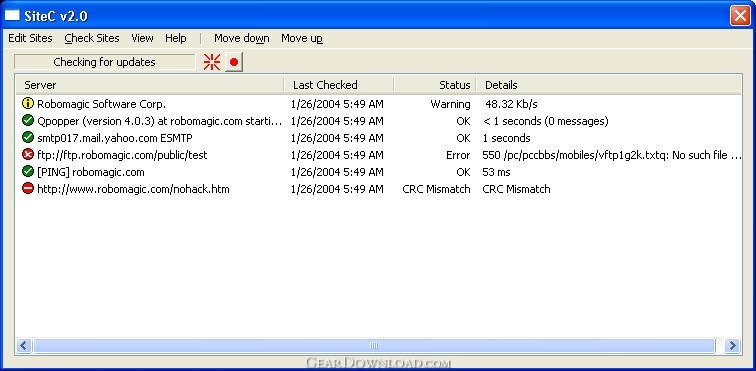Image resolution: width=756 pixels, height=371 pixels.
Task: Click the Last Checked date in the Robomagic Software Corp. row
Action: click(338, 104)
